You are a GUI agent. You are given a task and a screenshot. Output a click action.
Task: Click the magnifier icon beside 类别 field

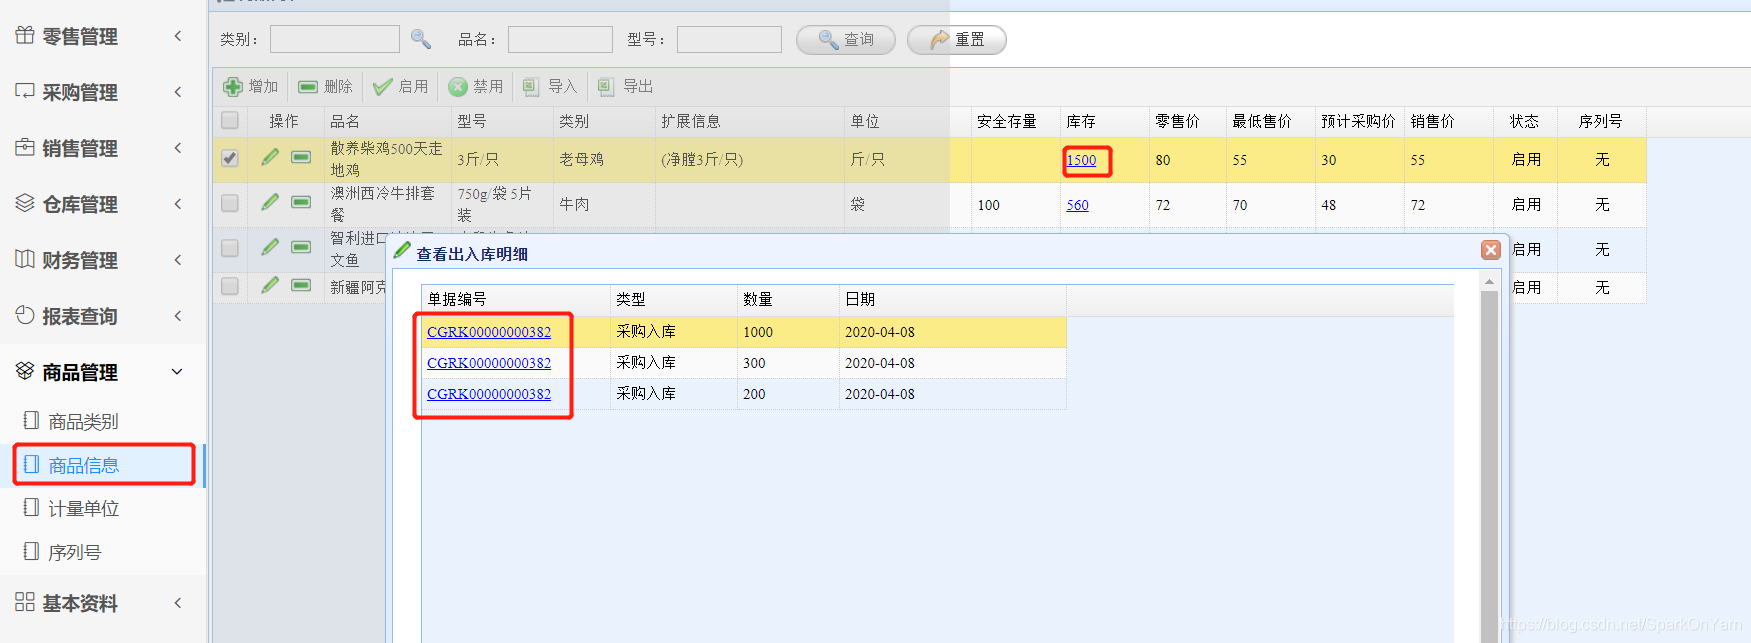tap(421, 39)
